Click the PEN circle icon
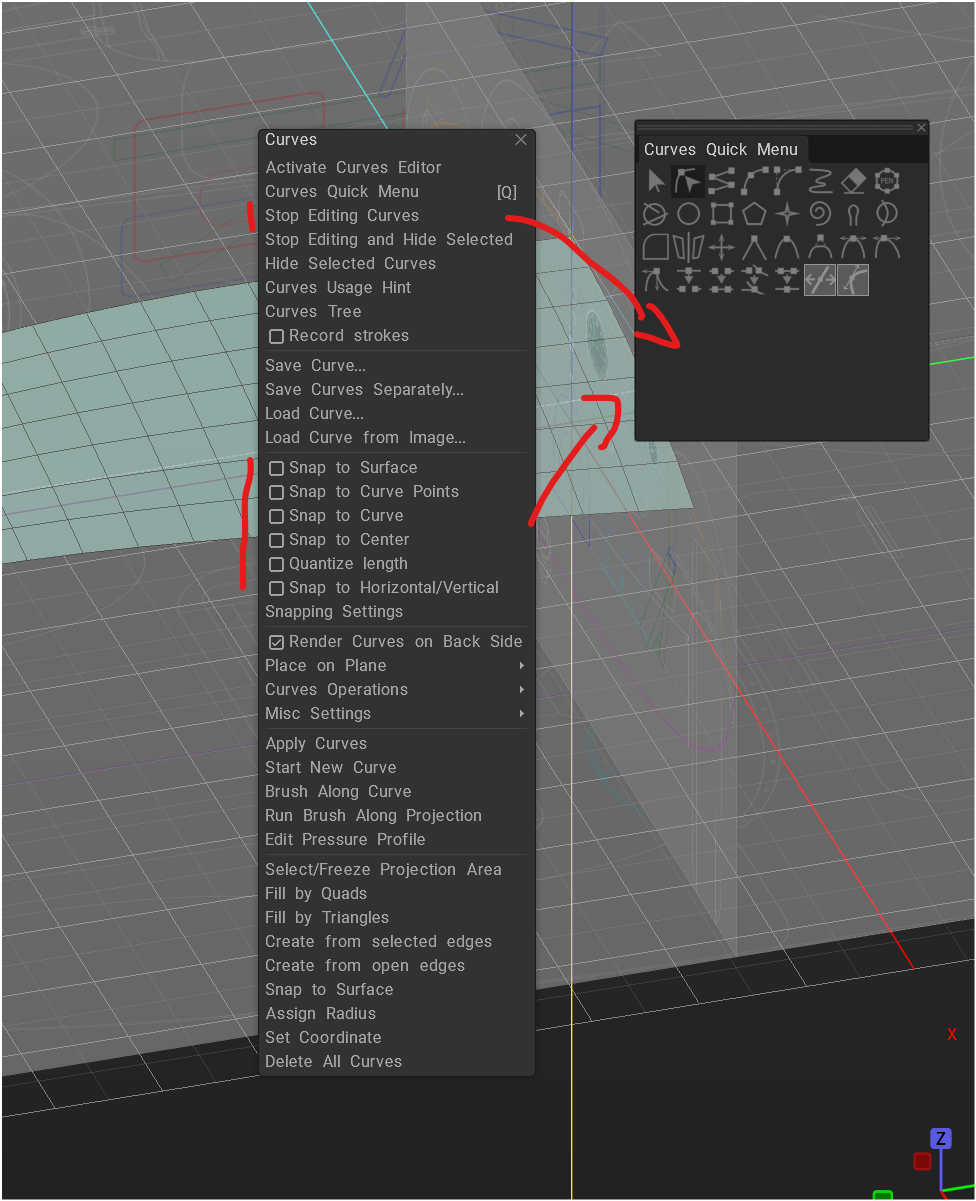Viewport: 976px width, 1201px height. coord(886,181)
